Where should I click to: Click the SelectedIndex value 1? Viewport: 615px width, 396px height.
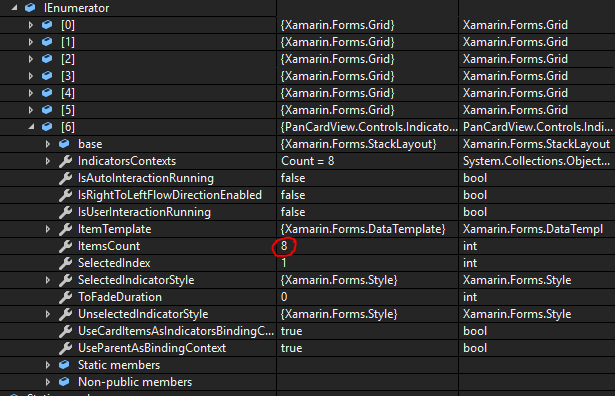pyautogui.click(x=284, y=263)
